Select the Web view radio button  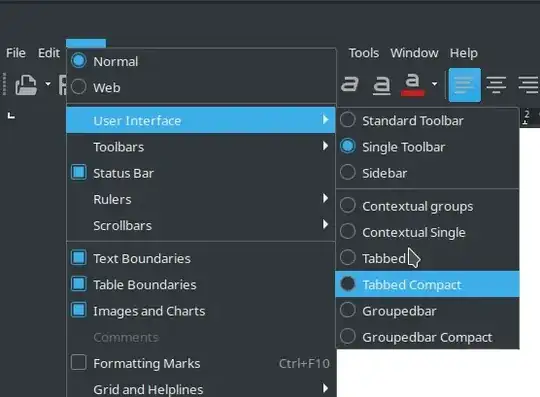click(79, 87)
